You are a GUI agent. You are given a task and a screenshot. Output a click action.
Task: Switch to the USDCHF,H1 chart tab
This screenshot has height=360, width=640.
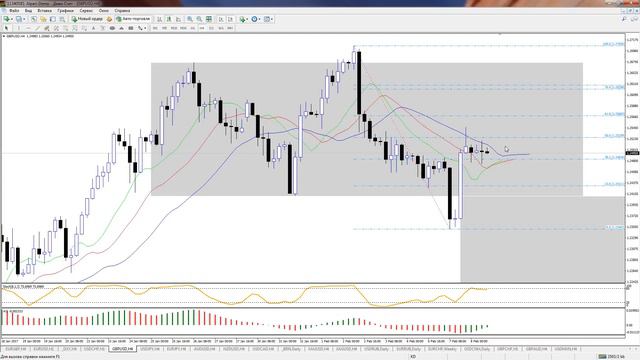(x=94, y=349)
